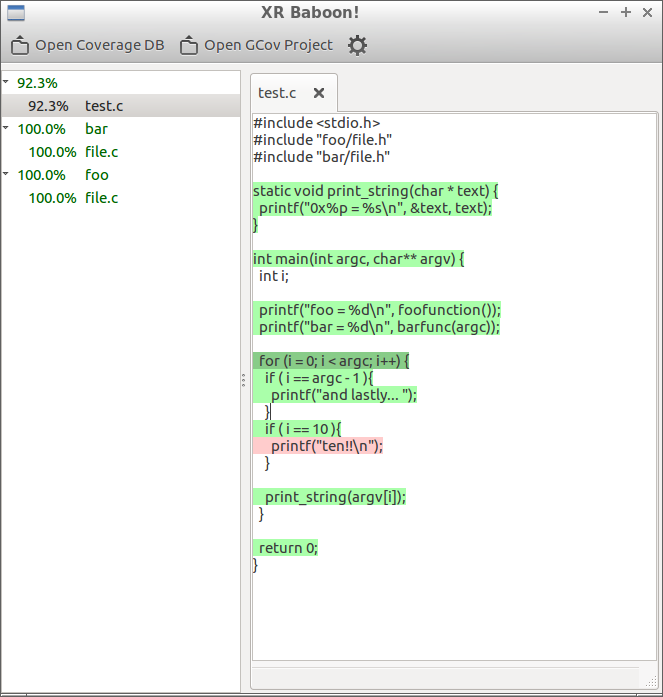This screenshot has width=663, height=697.
Task: Click the 'int main(int argc, char** argv)' line
Action: 358,259
